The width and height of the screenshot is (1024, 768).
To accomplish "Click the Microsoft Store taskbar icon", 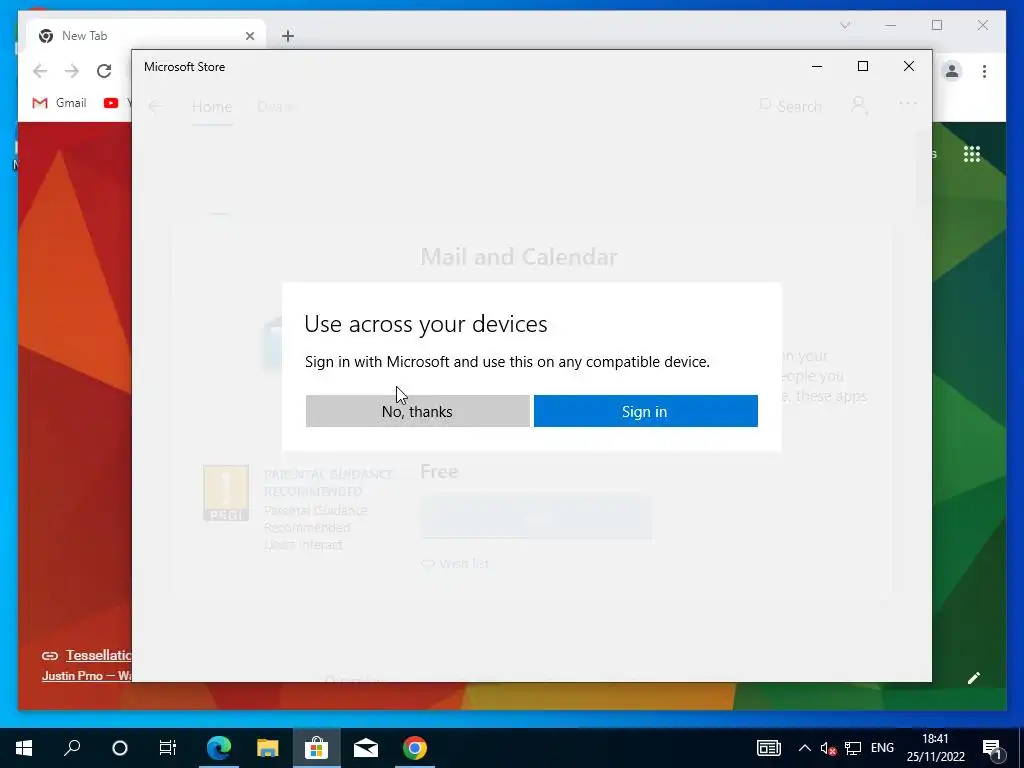I will coord(317,748).
